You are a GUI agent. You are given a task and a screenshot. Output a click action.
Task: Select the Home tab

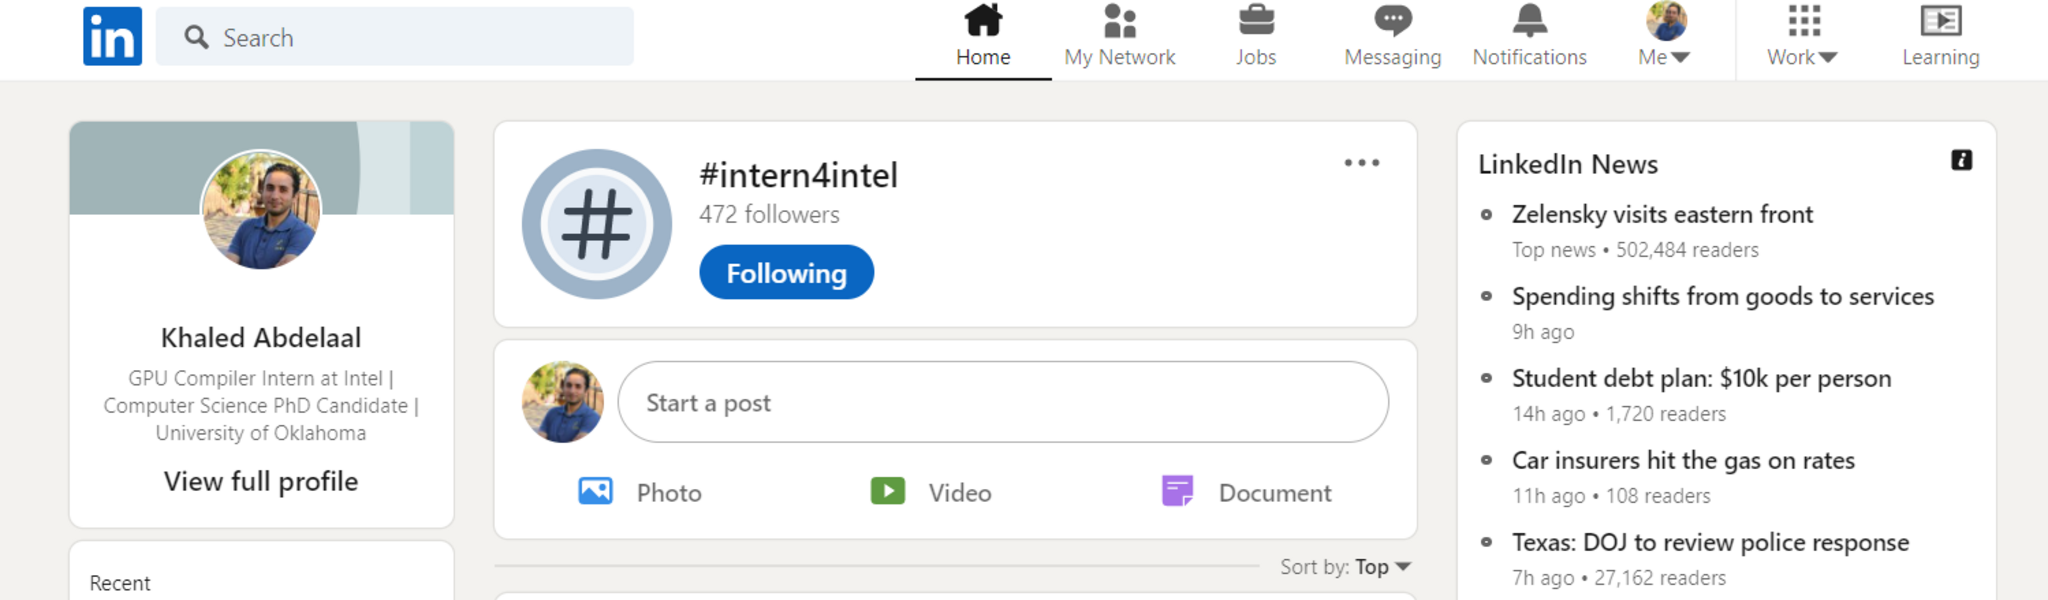983,37
